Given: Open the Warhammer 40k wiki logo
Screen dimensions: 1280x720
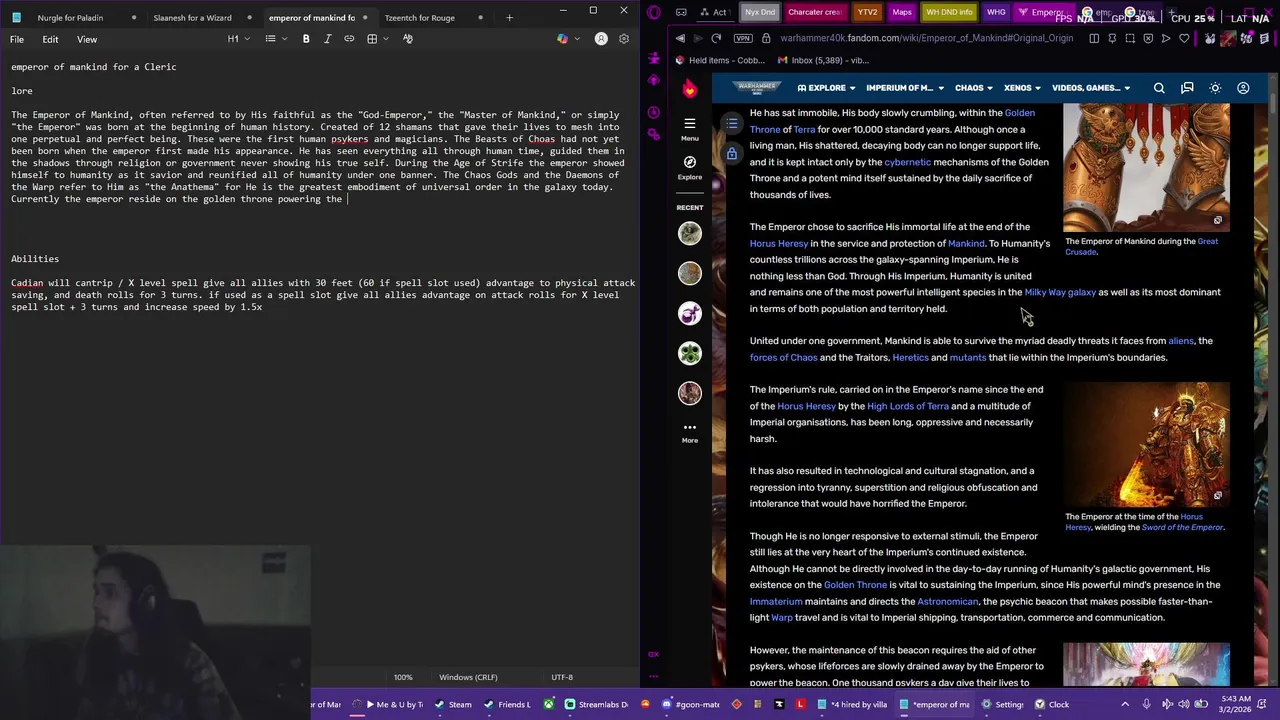Looking at the screenshot, I should click(757, 88).
